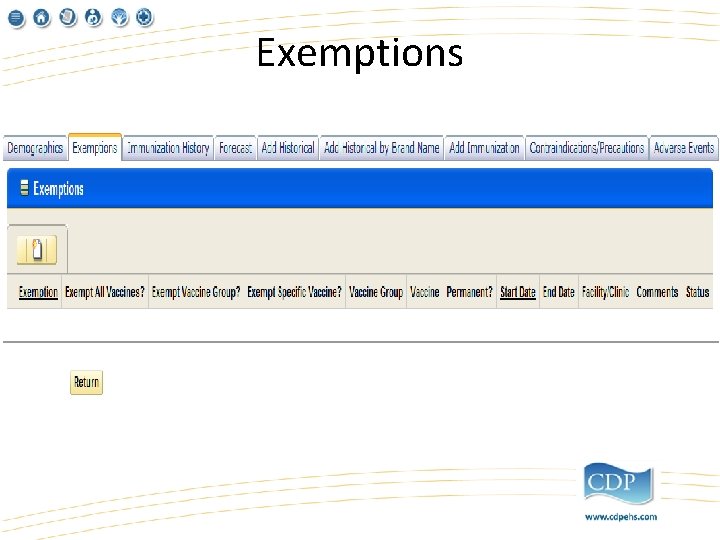
Task: Click 'Permanent?' column header
Action: pos(469,292)
